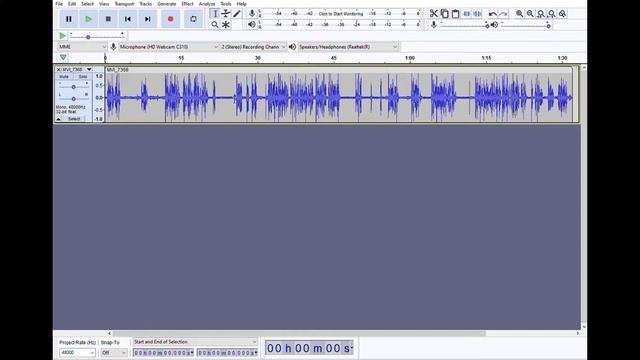Screen dimensions: 640x360
Task: Click to Start Monitoring in record meter
Action: pyautogui.click(x=340, y=14)
